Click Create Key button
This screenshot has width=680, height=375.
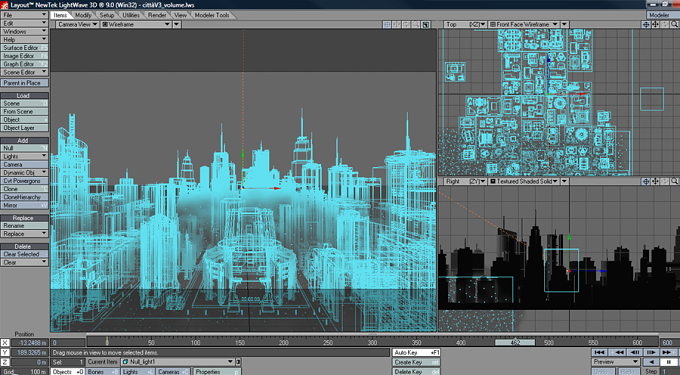pos(416,362)
